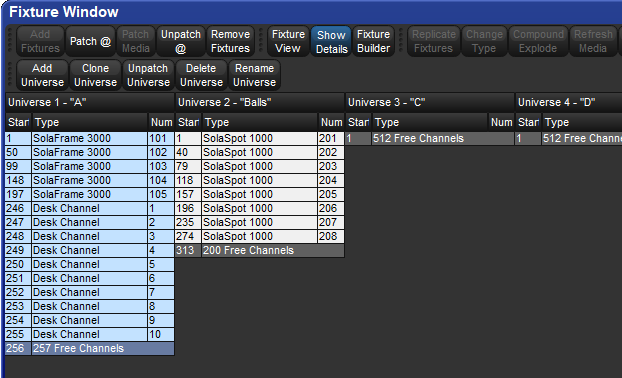
Task: Select SolaSpot 1000 at start address 274
Action: 260,236
